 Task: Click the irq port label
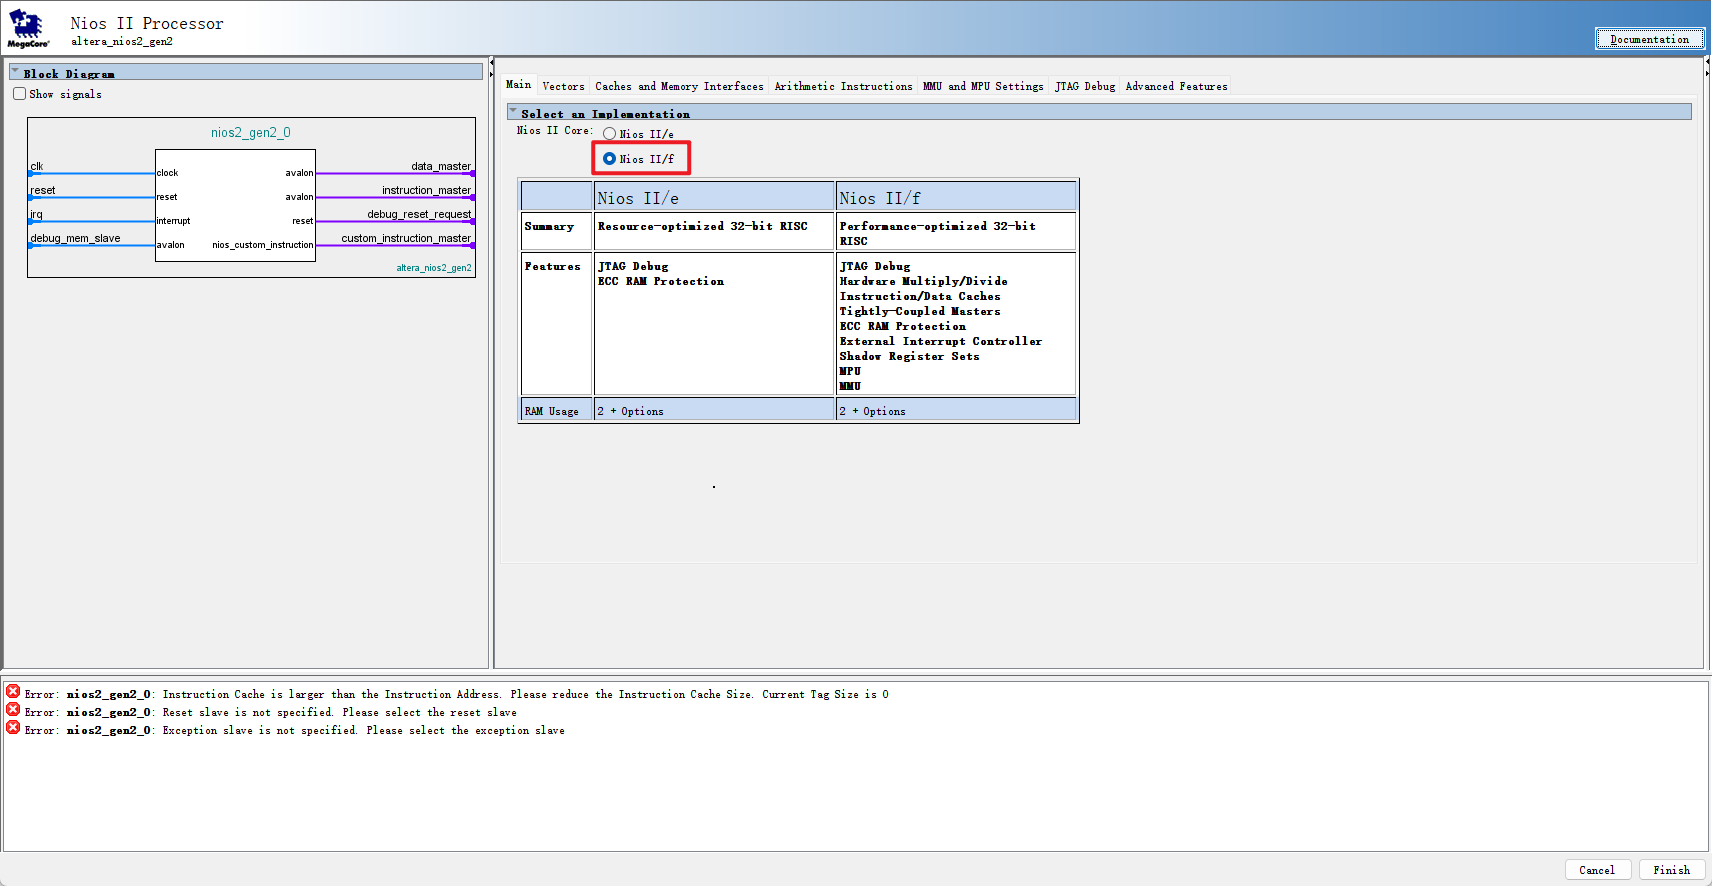(36, 214)
